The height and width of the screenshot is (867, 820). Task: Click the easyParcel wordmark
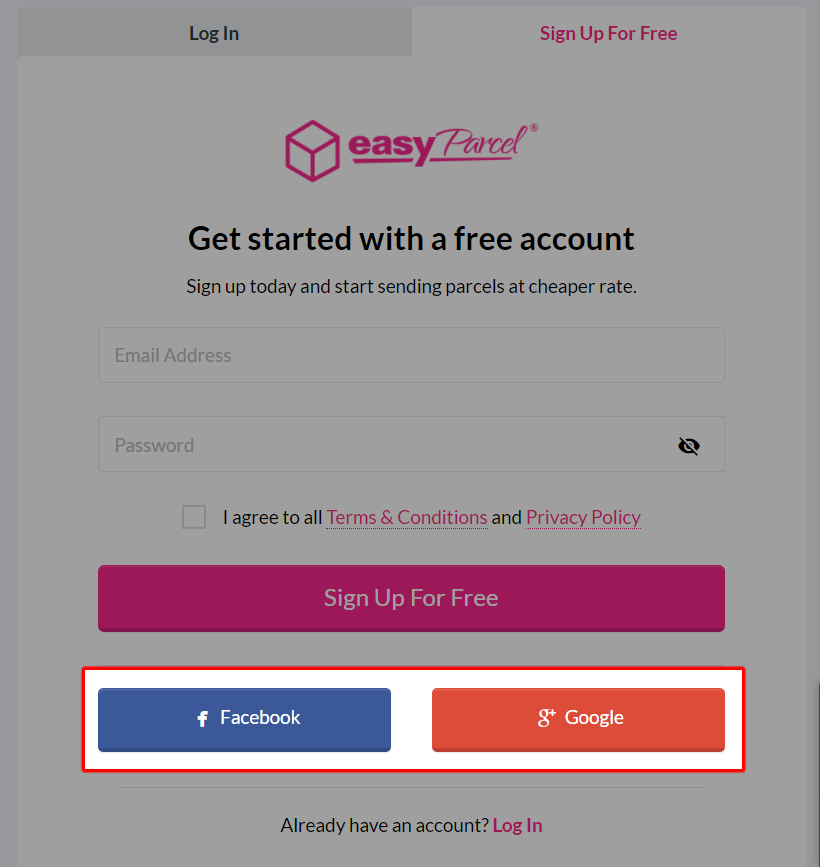point(435,147)
